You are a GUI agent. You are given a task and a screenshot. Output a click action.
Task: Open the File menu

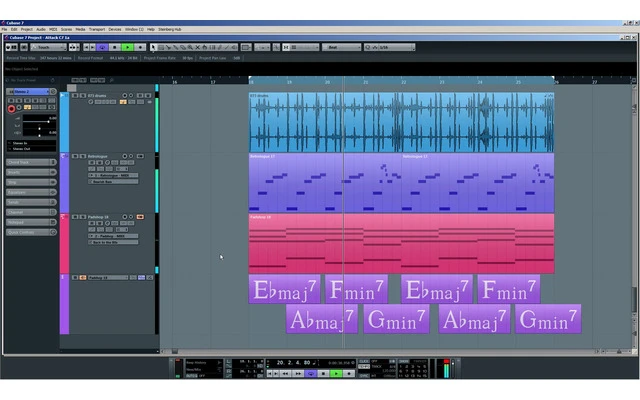pos(4,29)
